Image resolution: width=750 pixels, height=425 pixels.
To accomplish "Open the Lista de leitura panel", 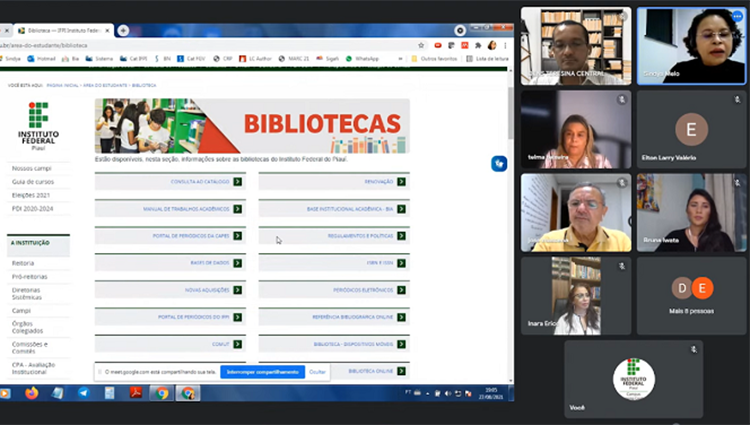I will pyautogui.click(x=487, y=59).
